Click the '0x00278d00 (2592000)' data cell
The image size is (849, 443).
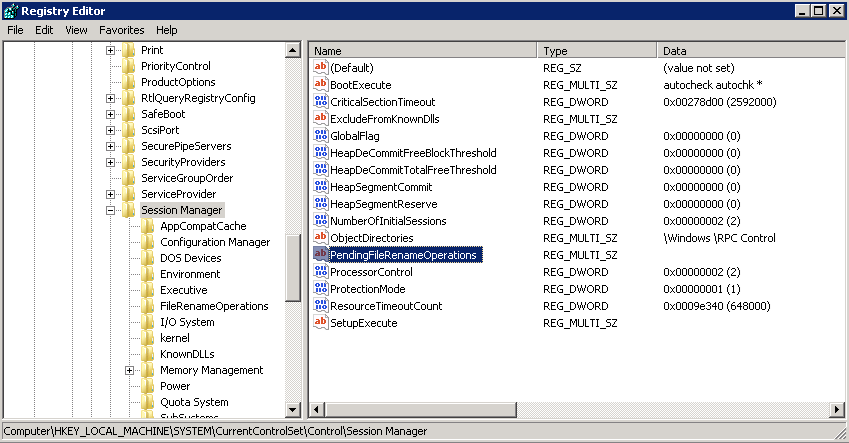coord(720,102)
